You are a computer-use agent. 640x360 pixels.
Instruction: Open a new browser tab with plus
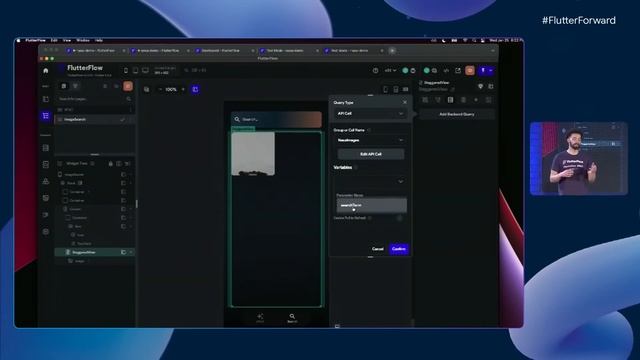pyautogui.click(x=392, y=51)
